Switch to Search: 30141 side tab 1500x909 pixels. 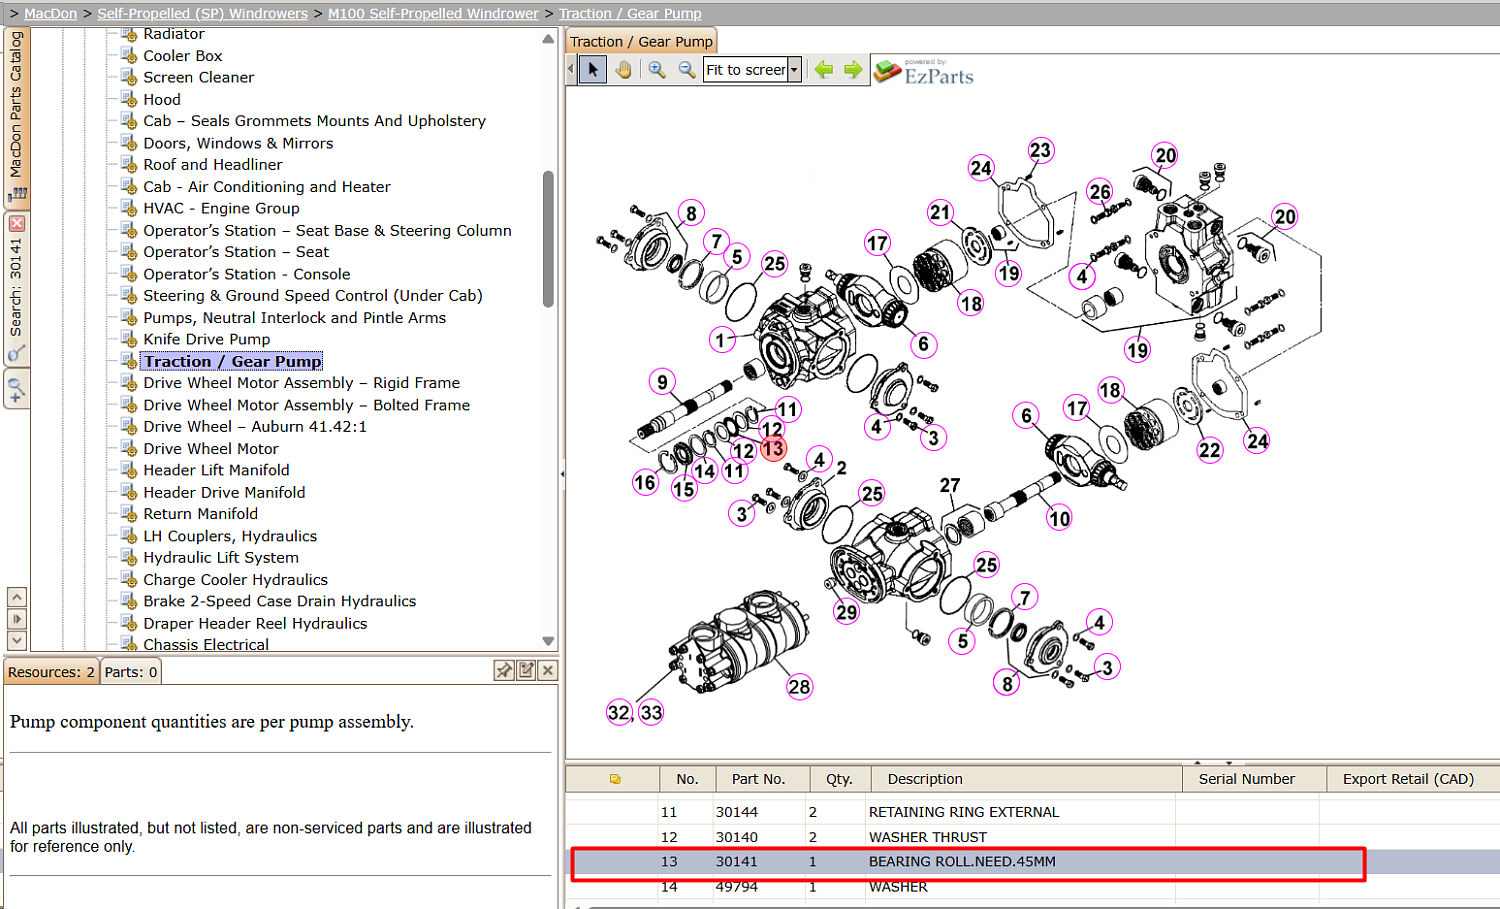(x=17, y=288)
